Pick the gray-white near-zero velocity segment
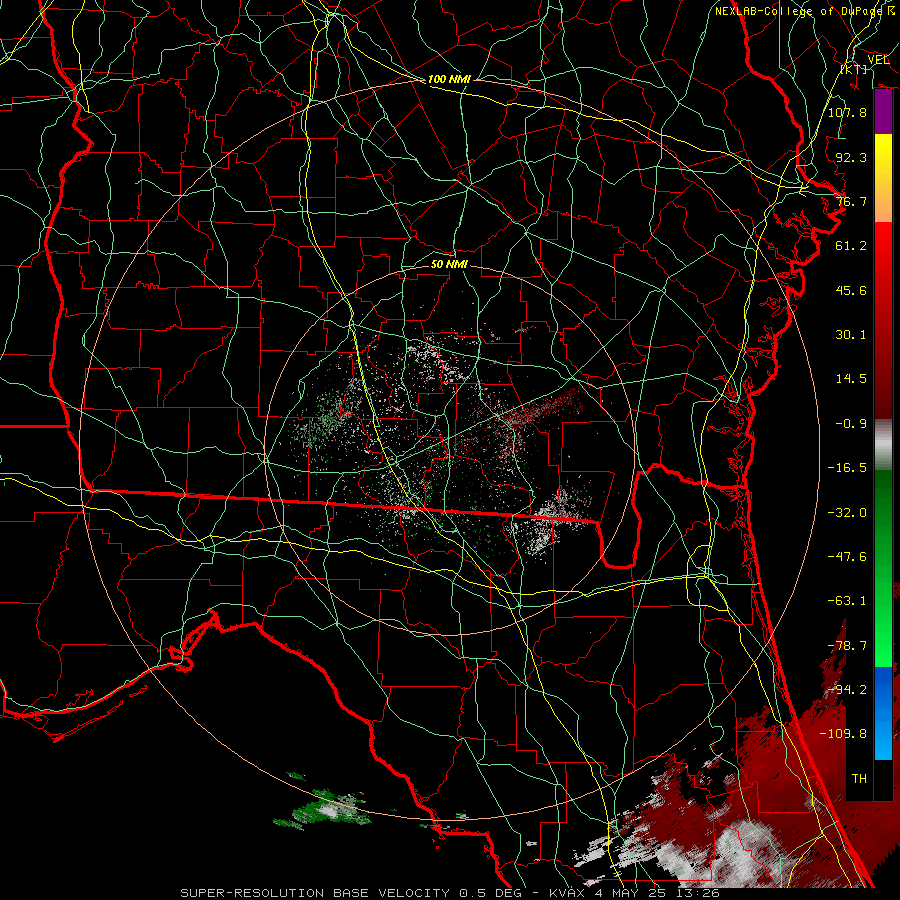The image size is (900, 900). tap(883, 444)
